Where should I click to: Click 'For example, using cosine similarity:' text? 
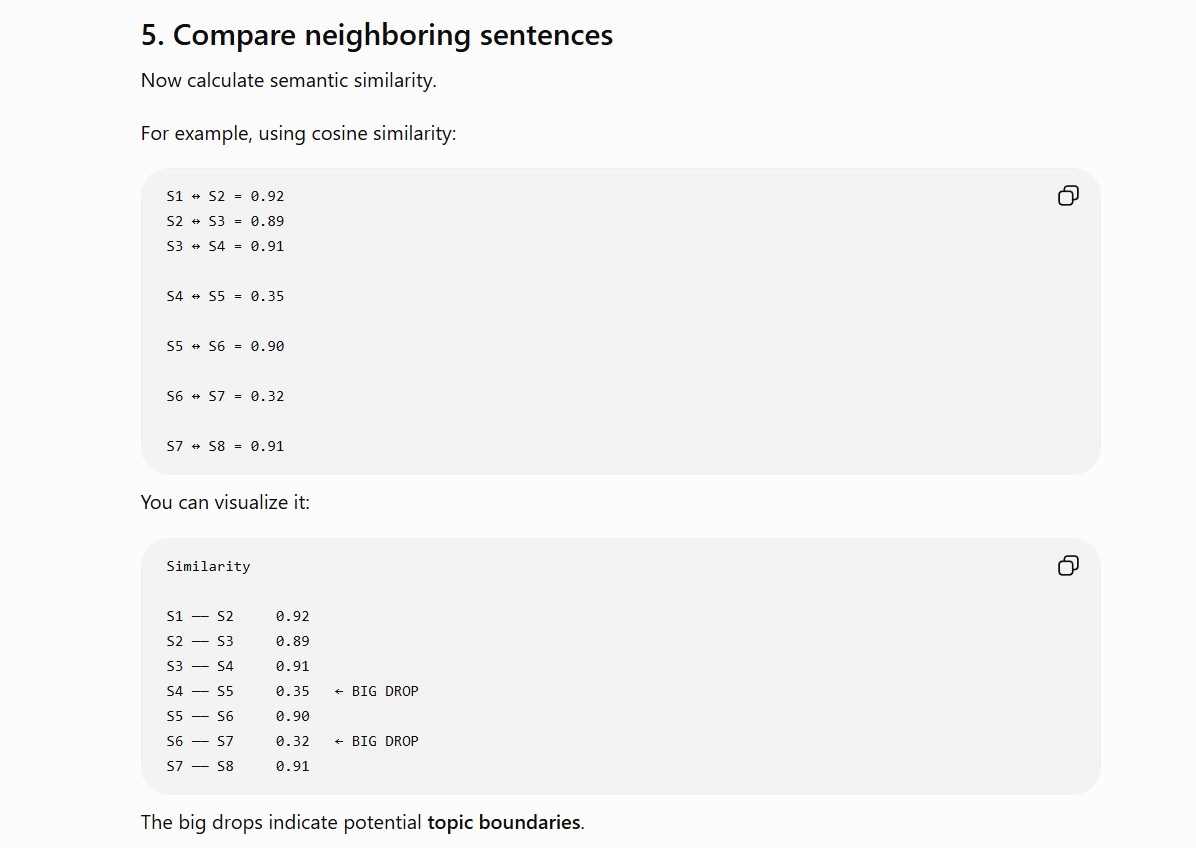[298, 133]
